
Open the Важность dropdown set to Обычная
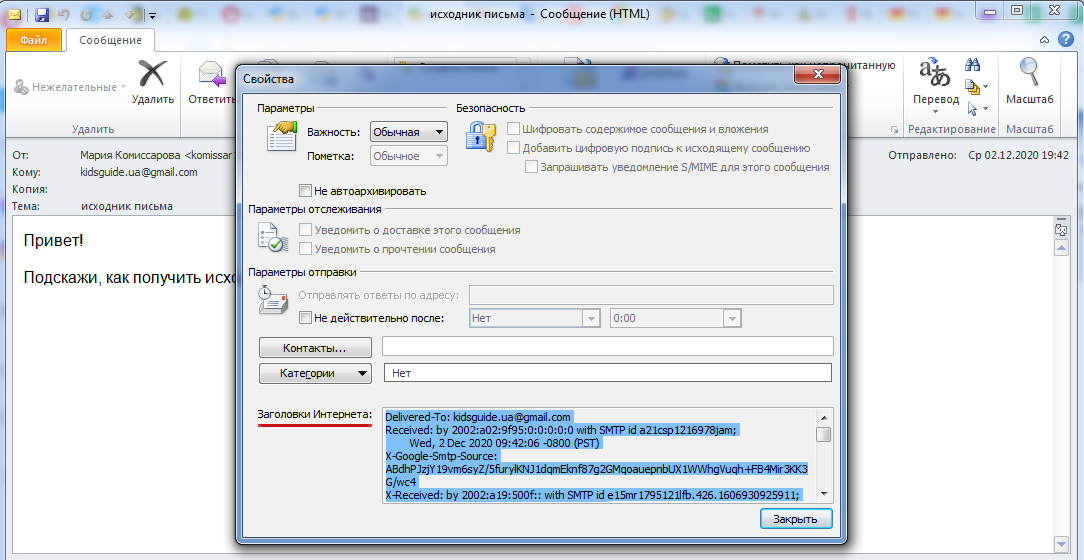tap(408, 132)
